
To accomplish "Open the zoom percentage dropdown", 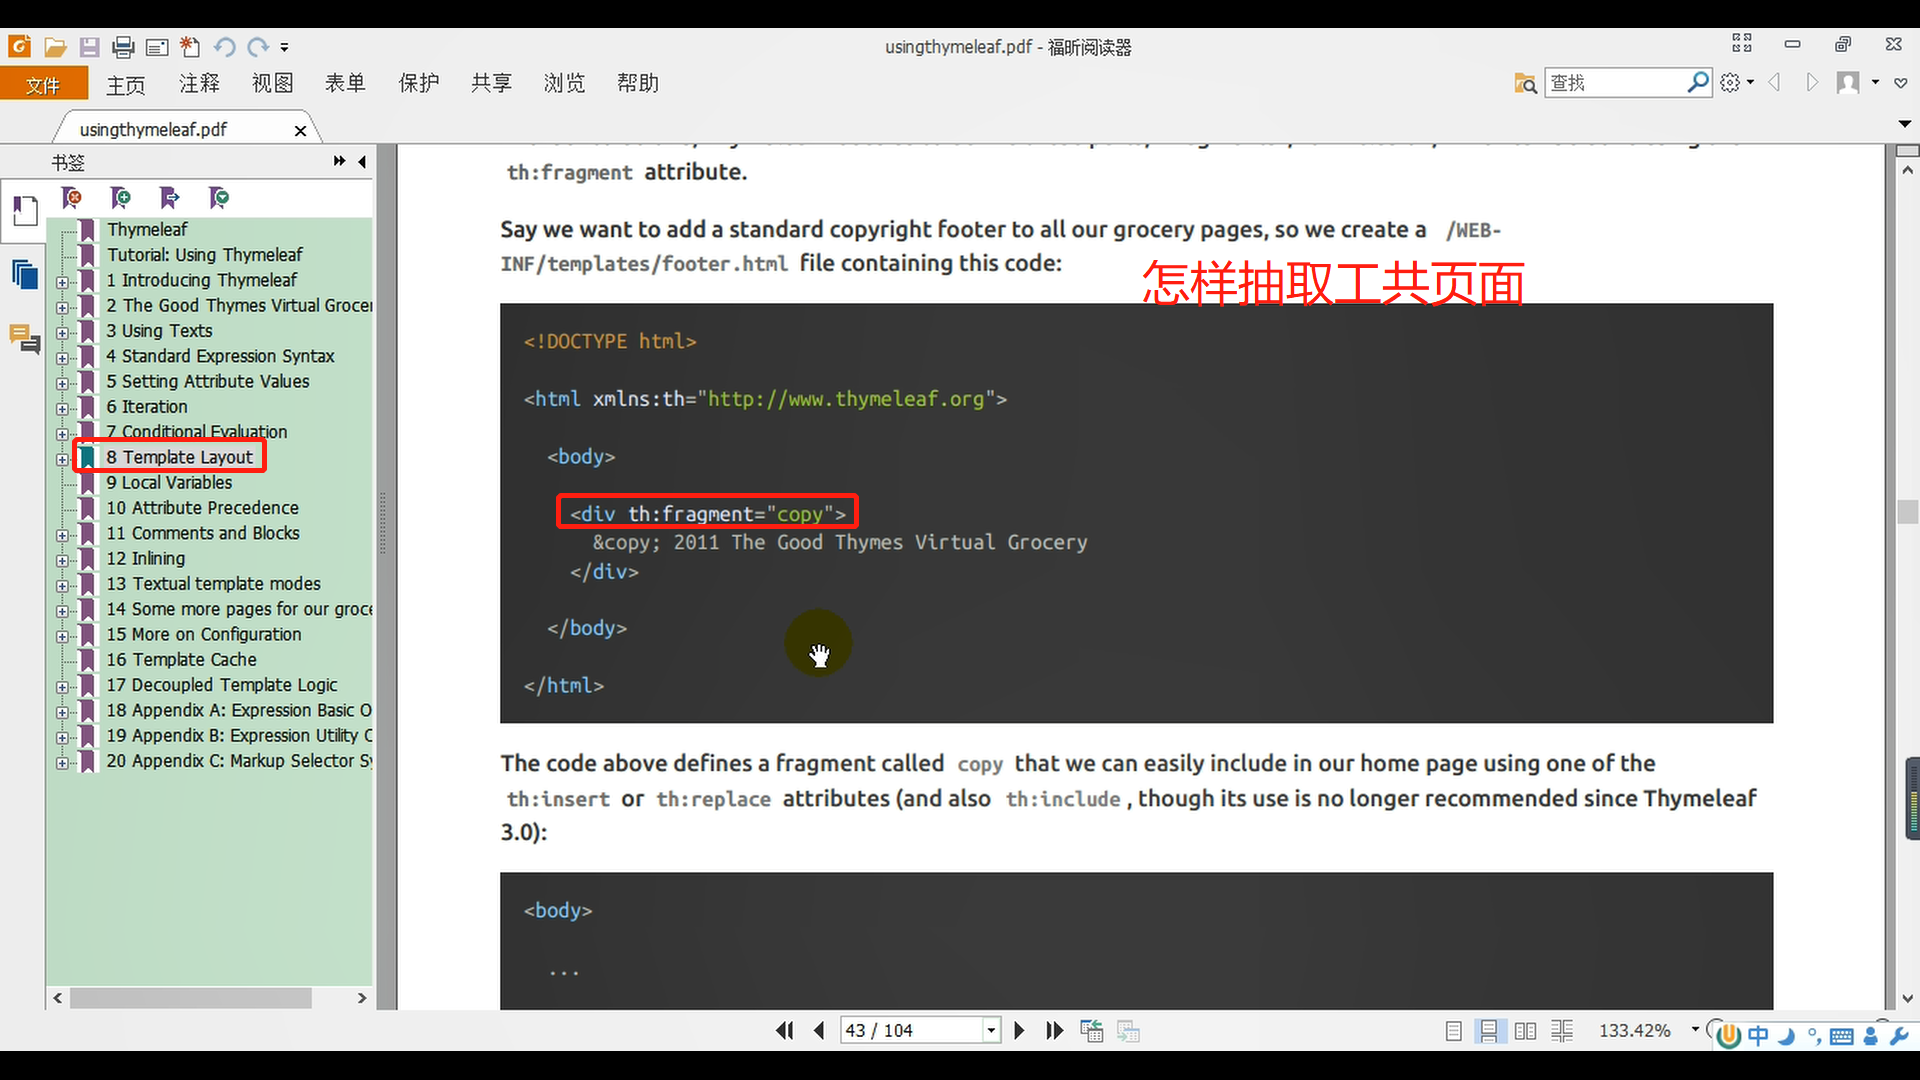I will (x=1695, y=1029).
